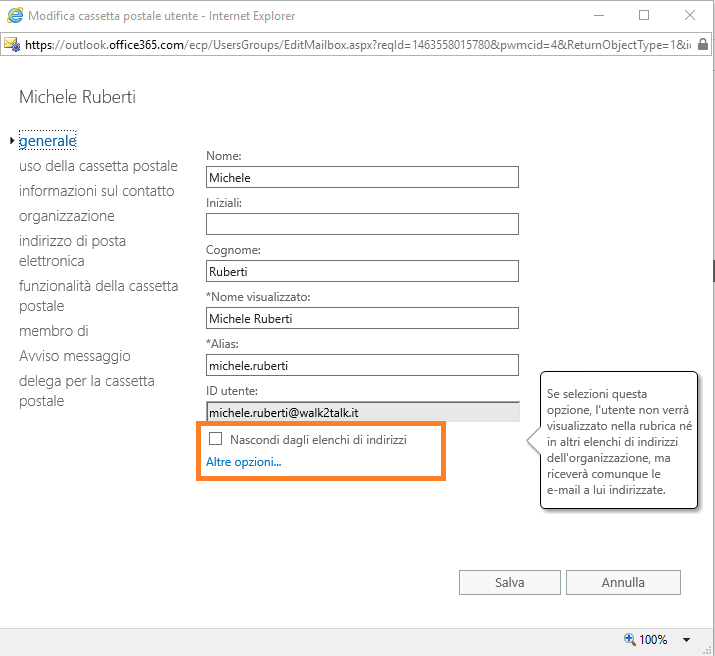Switch to organizzazione section
This screenshot has height=656, width=715.
(66, 216)
